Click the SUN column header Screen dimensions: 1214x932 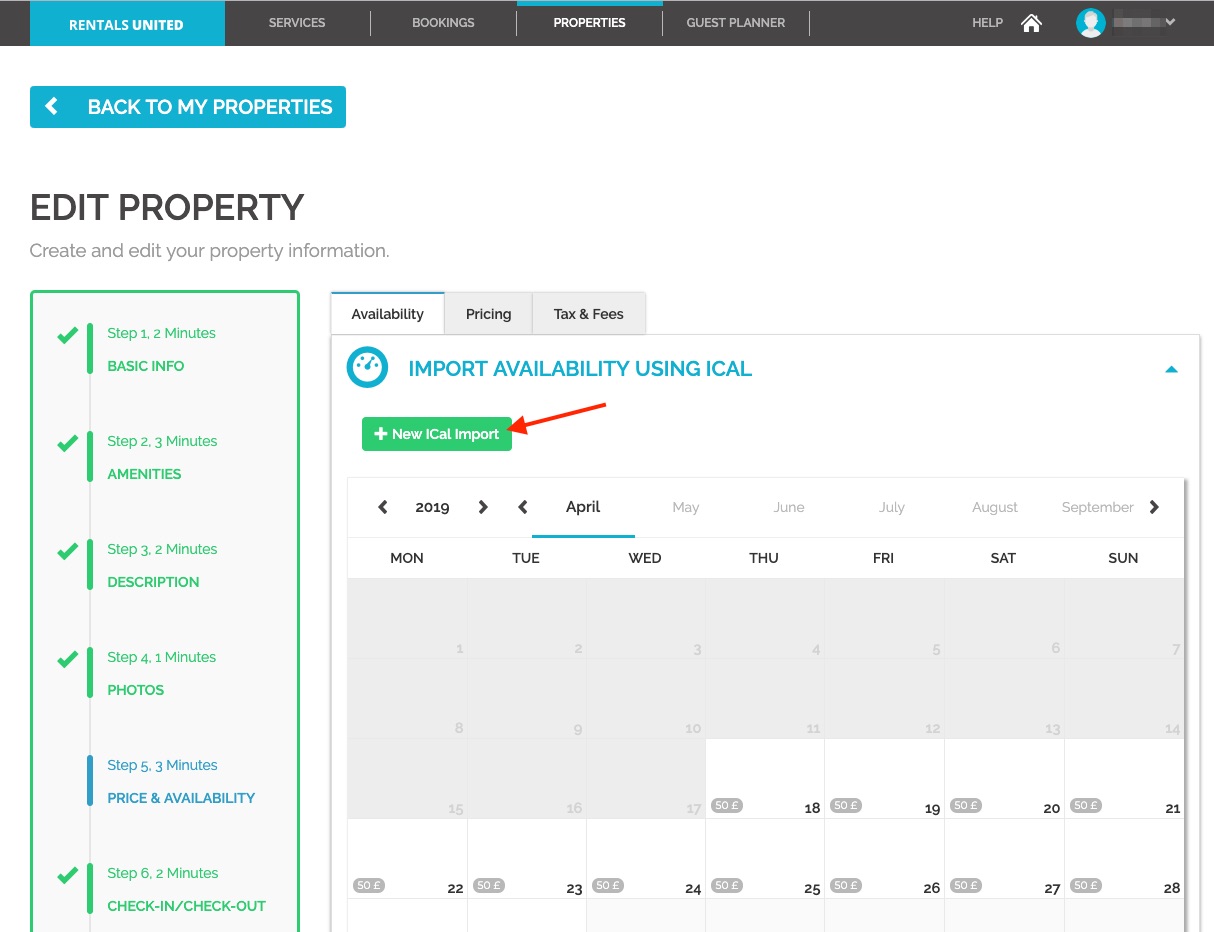coord(1123,558)
